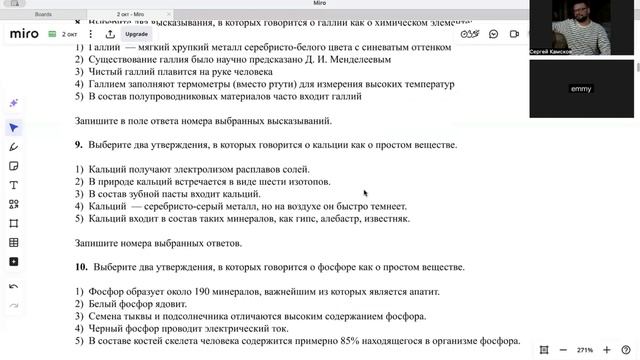640x360 pixels.
Task: Open the help question mark
Action: [x=626, y=350]
